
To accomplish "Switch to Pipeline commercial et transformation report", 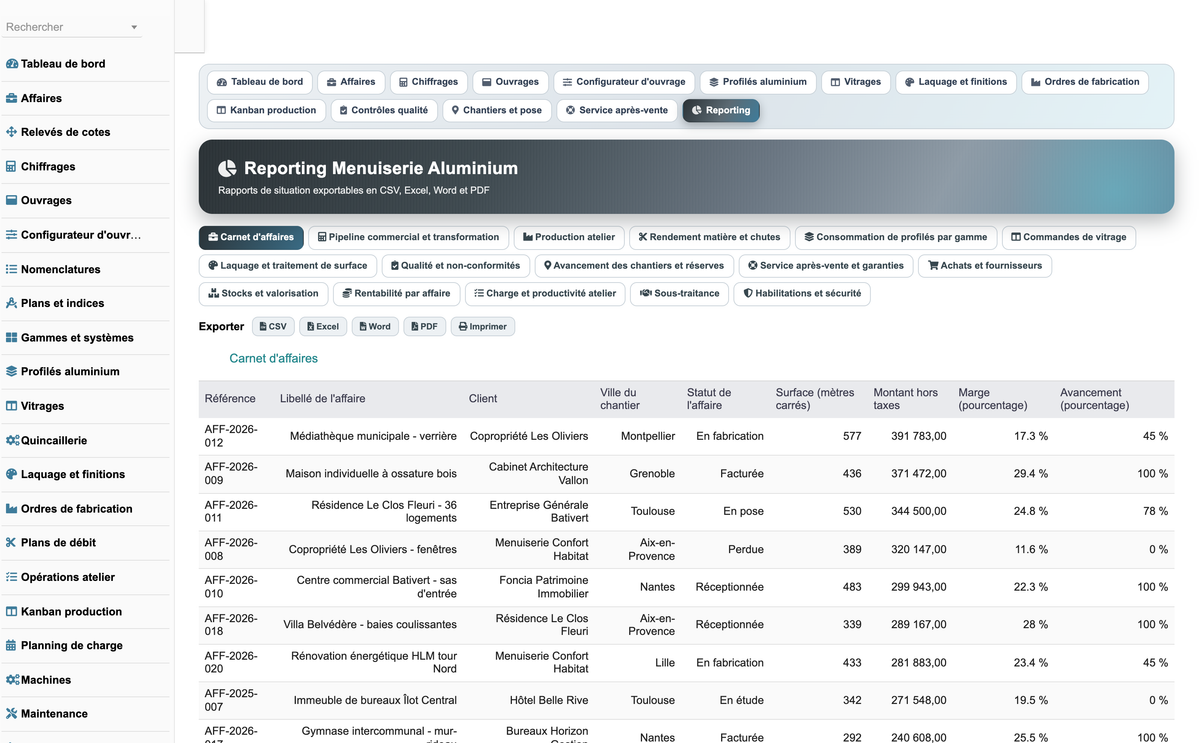I will point(408,237).
